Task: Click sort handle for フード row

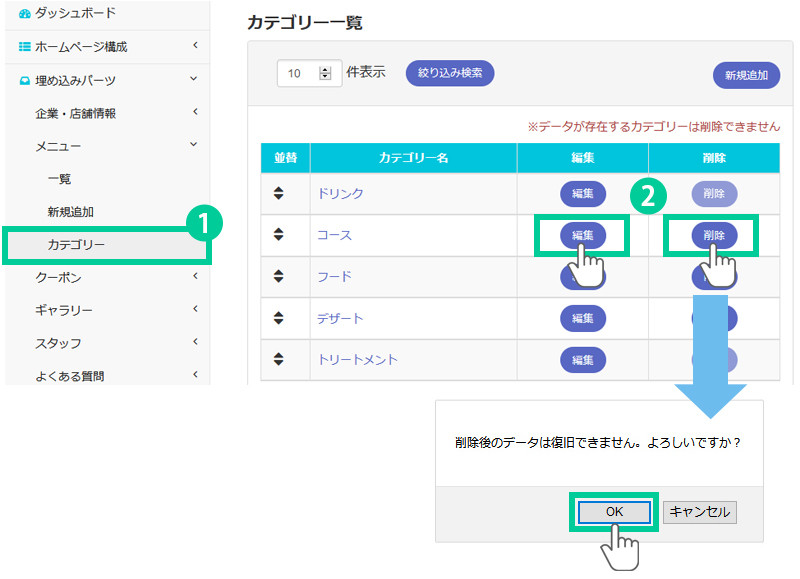Action: pos(279,276)
